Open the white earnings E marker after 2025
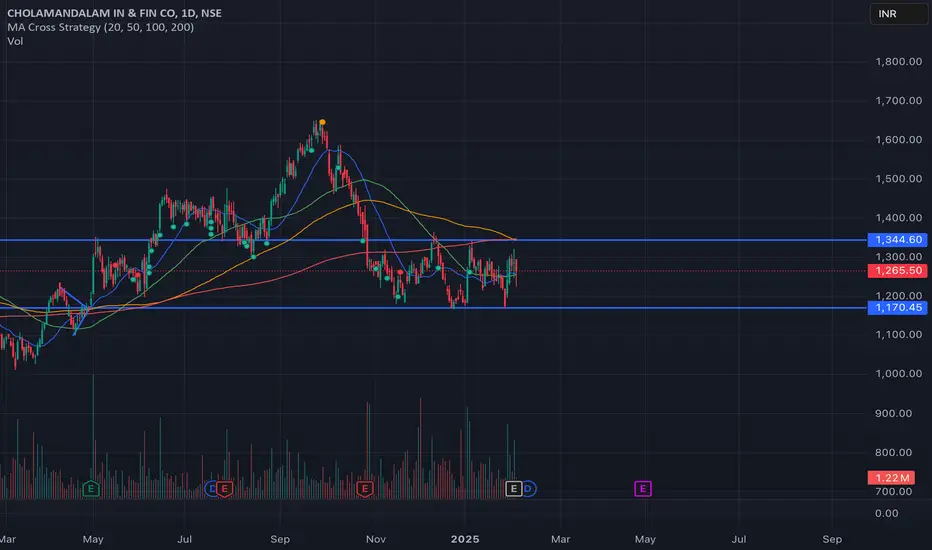This screenshot has width=932, height=550. [x=514, y=489]
